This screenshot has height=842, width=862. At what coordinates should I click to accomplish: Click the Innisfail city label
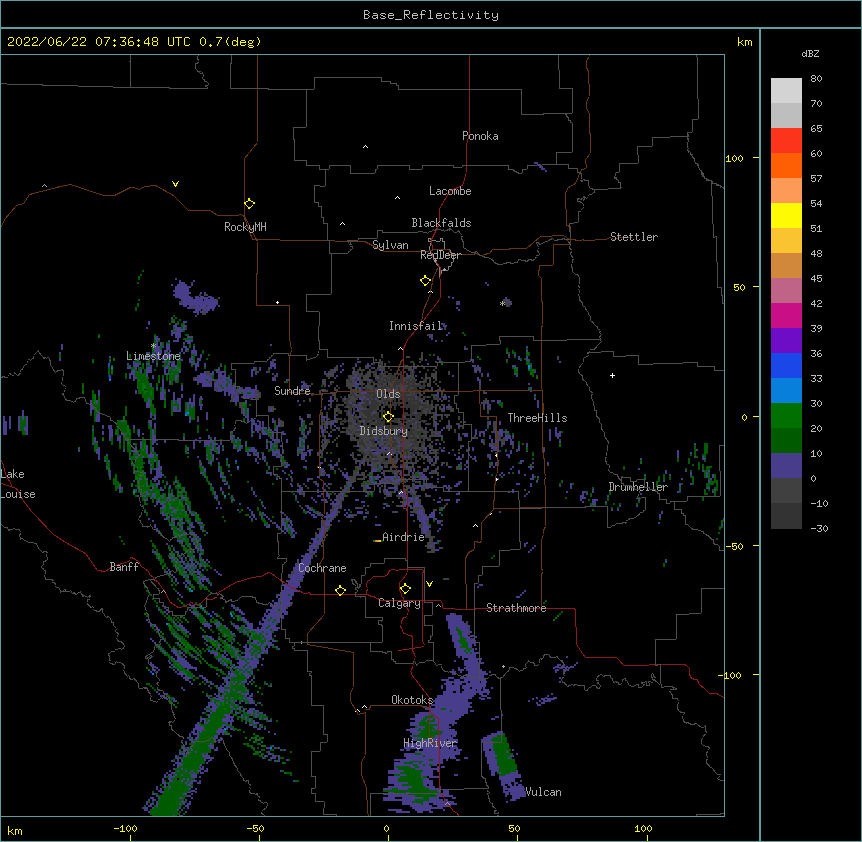point(416,326)
